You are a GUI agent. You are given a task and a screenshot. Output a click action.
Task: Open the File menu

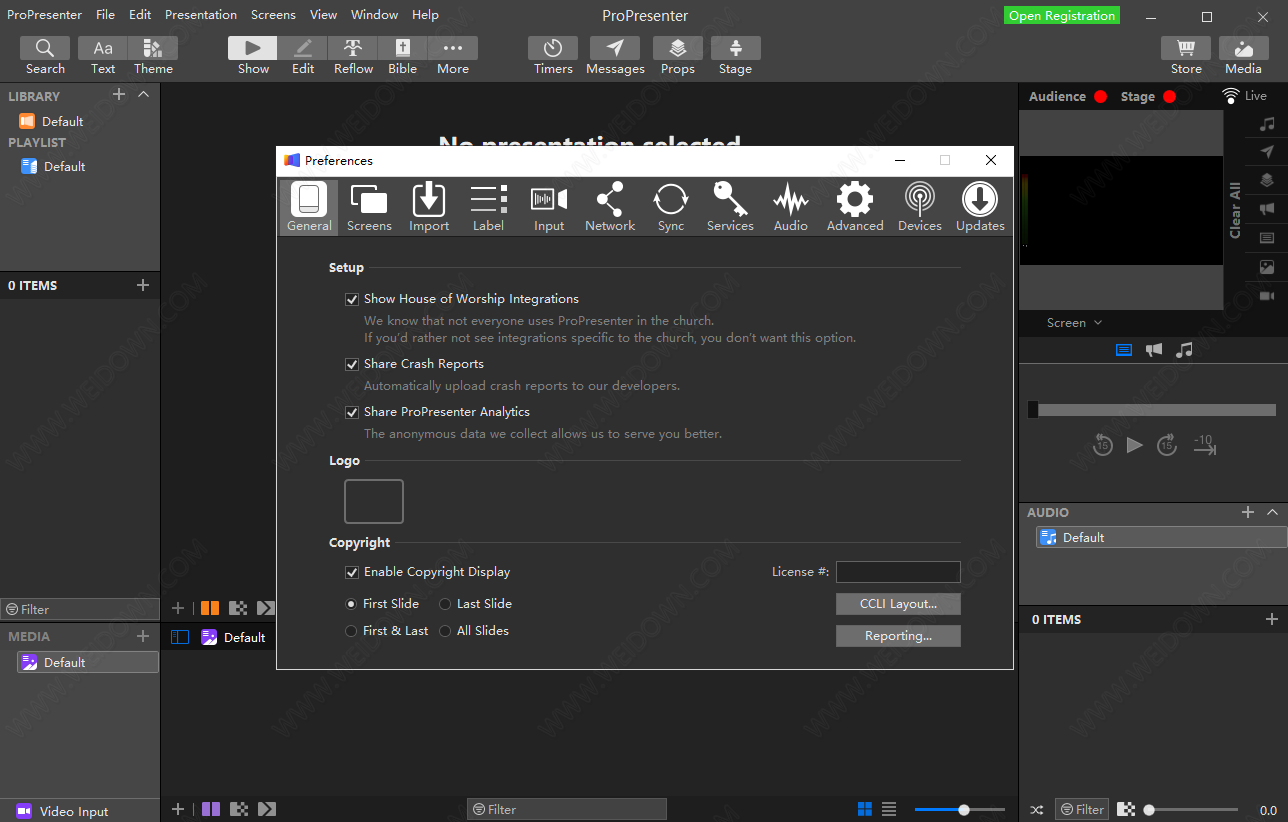click(x=105, y=15)
